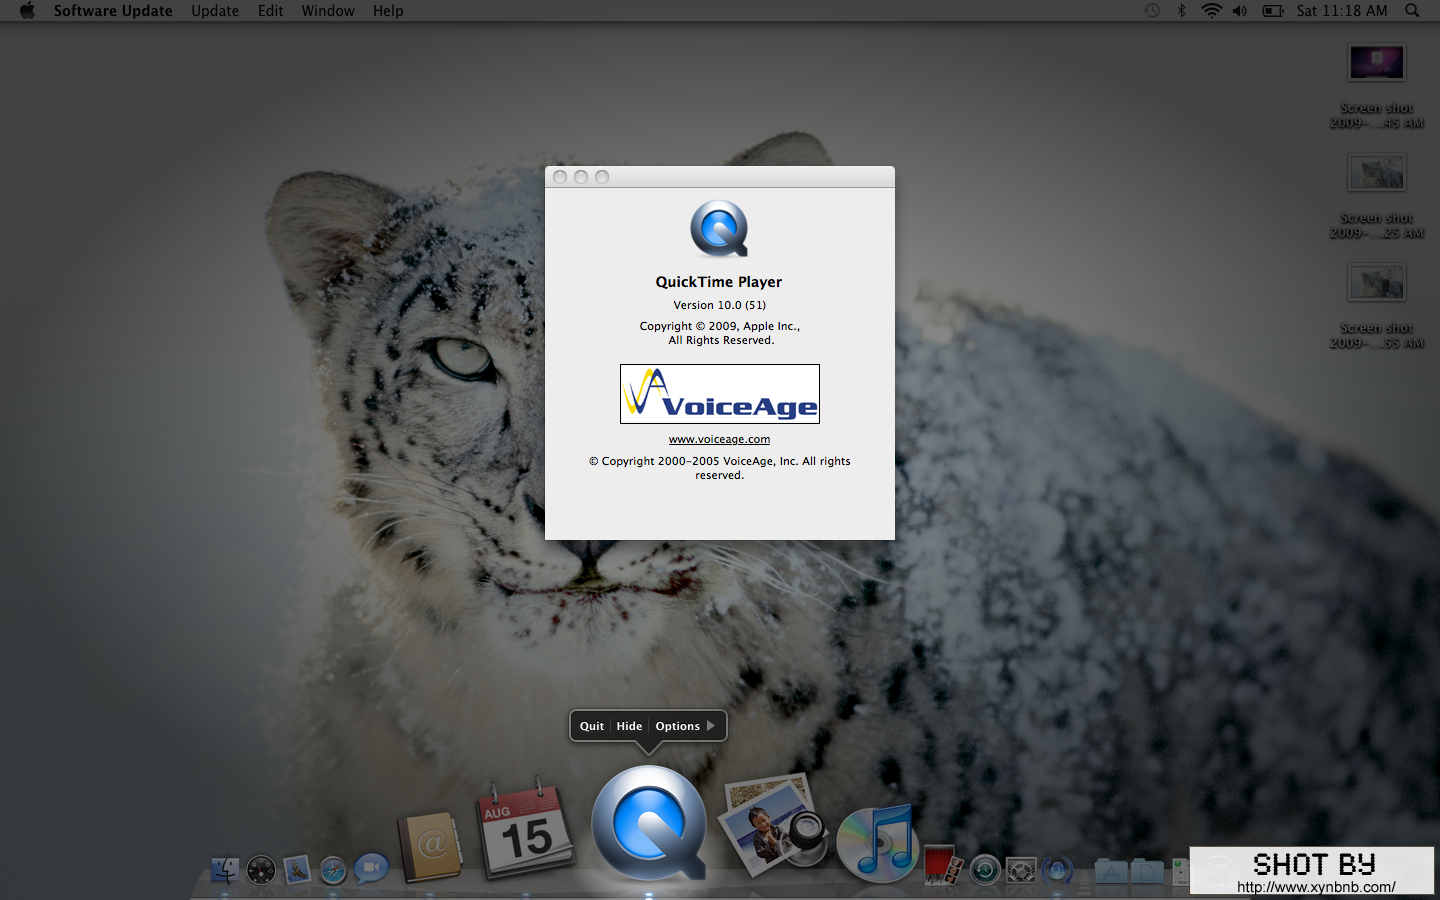Select desktop screenshot ending 25 AM
The height and width of the screenshot is (900, 1440).
click(1377, 195)
